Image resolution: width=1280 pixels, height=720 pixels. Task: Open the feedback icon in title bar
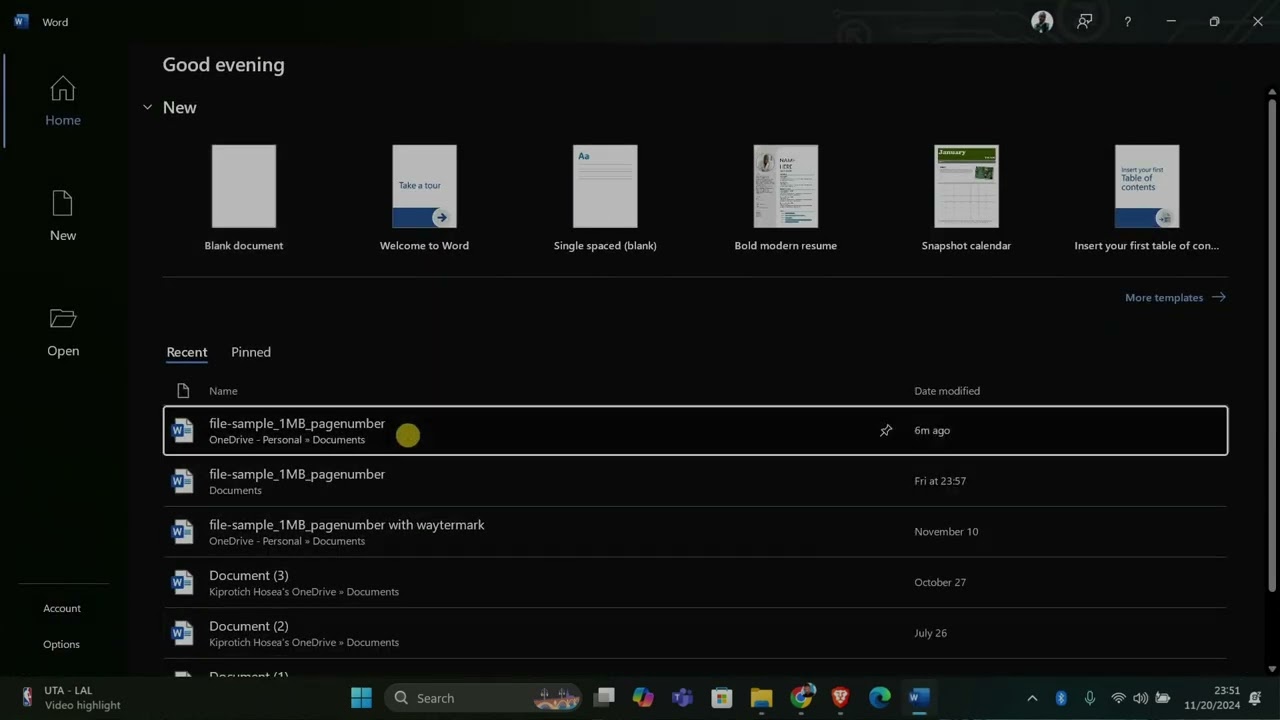click(x=1085, y=21)
